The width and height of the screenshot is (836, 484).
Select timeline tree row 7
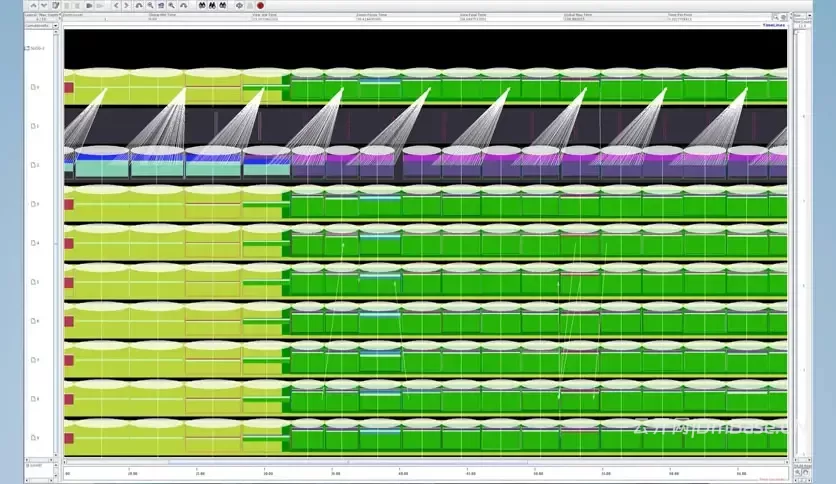35,359
